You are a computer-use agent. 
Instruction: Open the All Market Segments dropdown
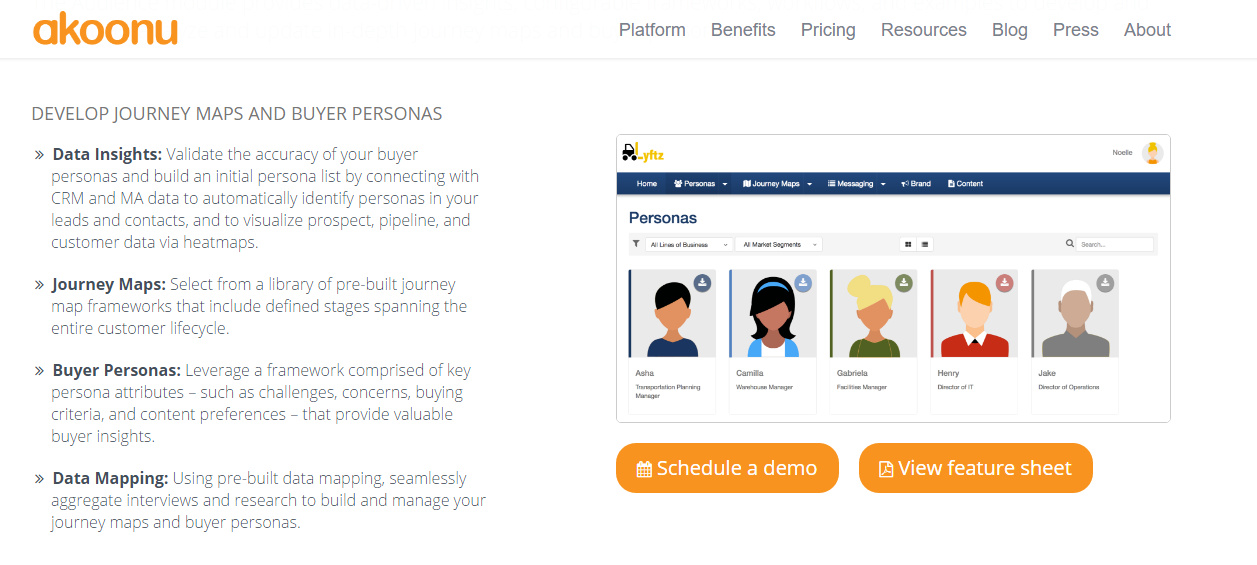coord(779,244)
